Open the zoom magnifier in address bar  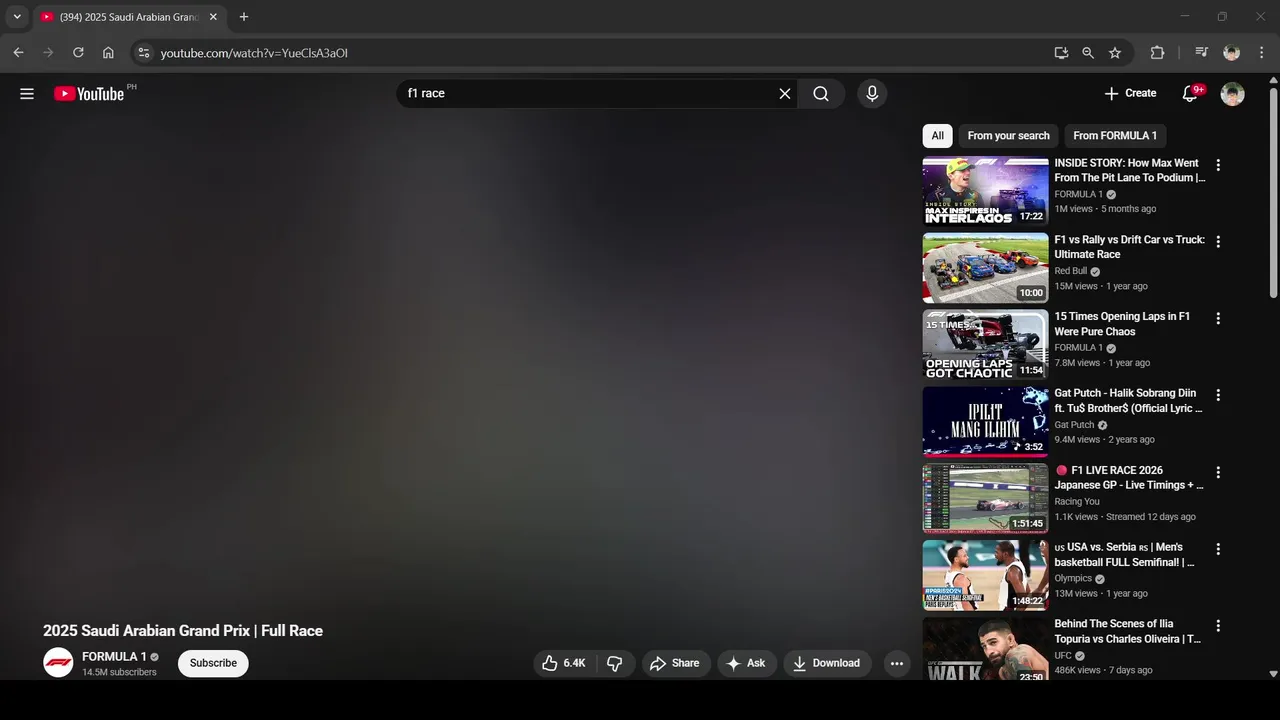(x=1088, y=53)
